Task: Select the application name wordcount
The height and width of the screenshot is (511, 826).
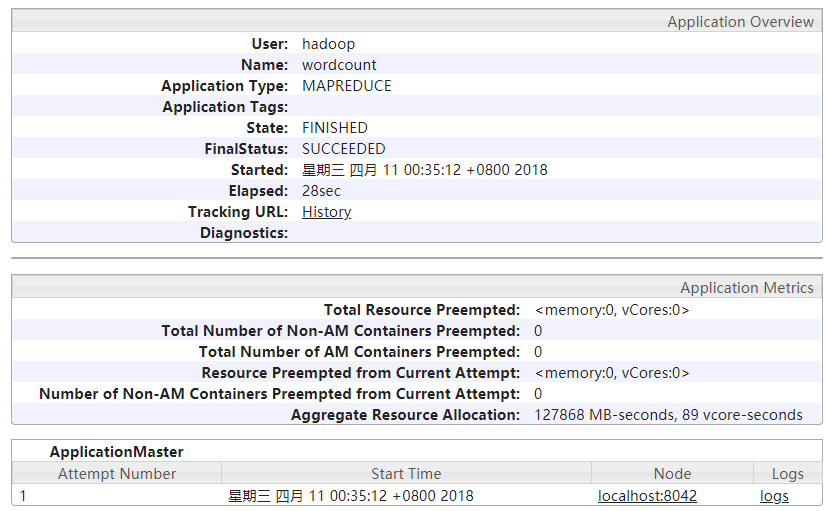Action: [339, 65]
